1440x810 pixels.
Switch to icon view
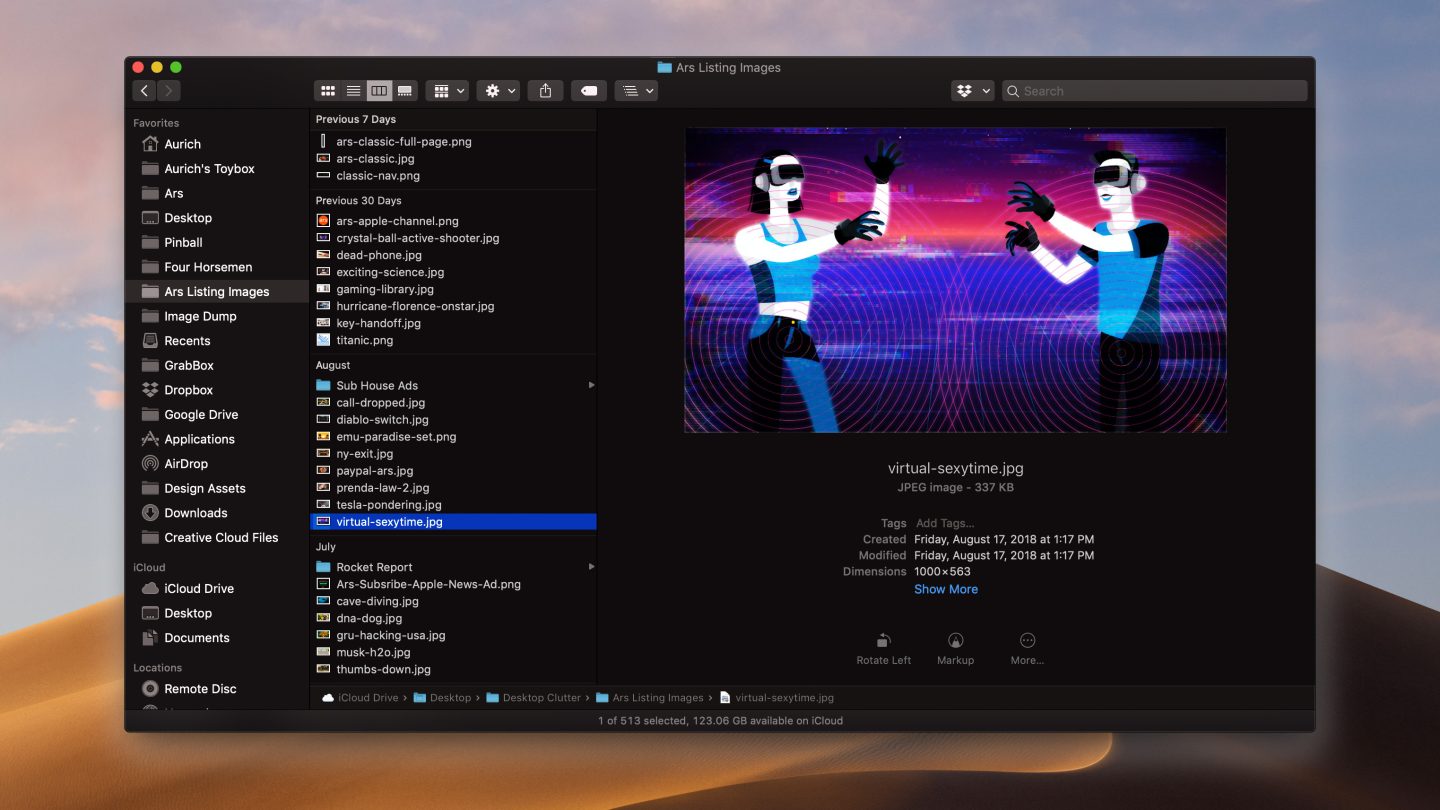click(x=327, y=90)
